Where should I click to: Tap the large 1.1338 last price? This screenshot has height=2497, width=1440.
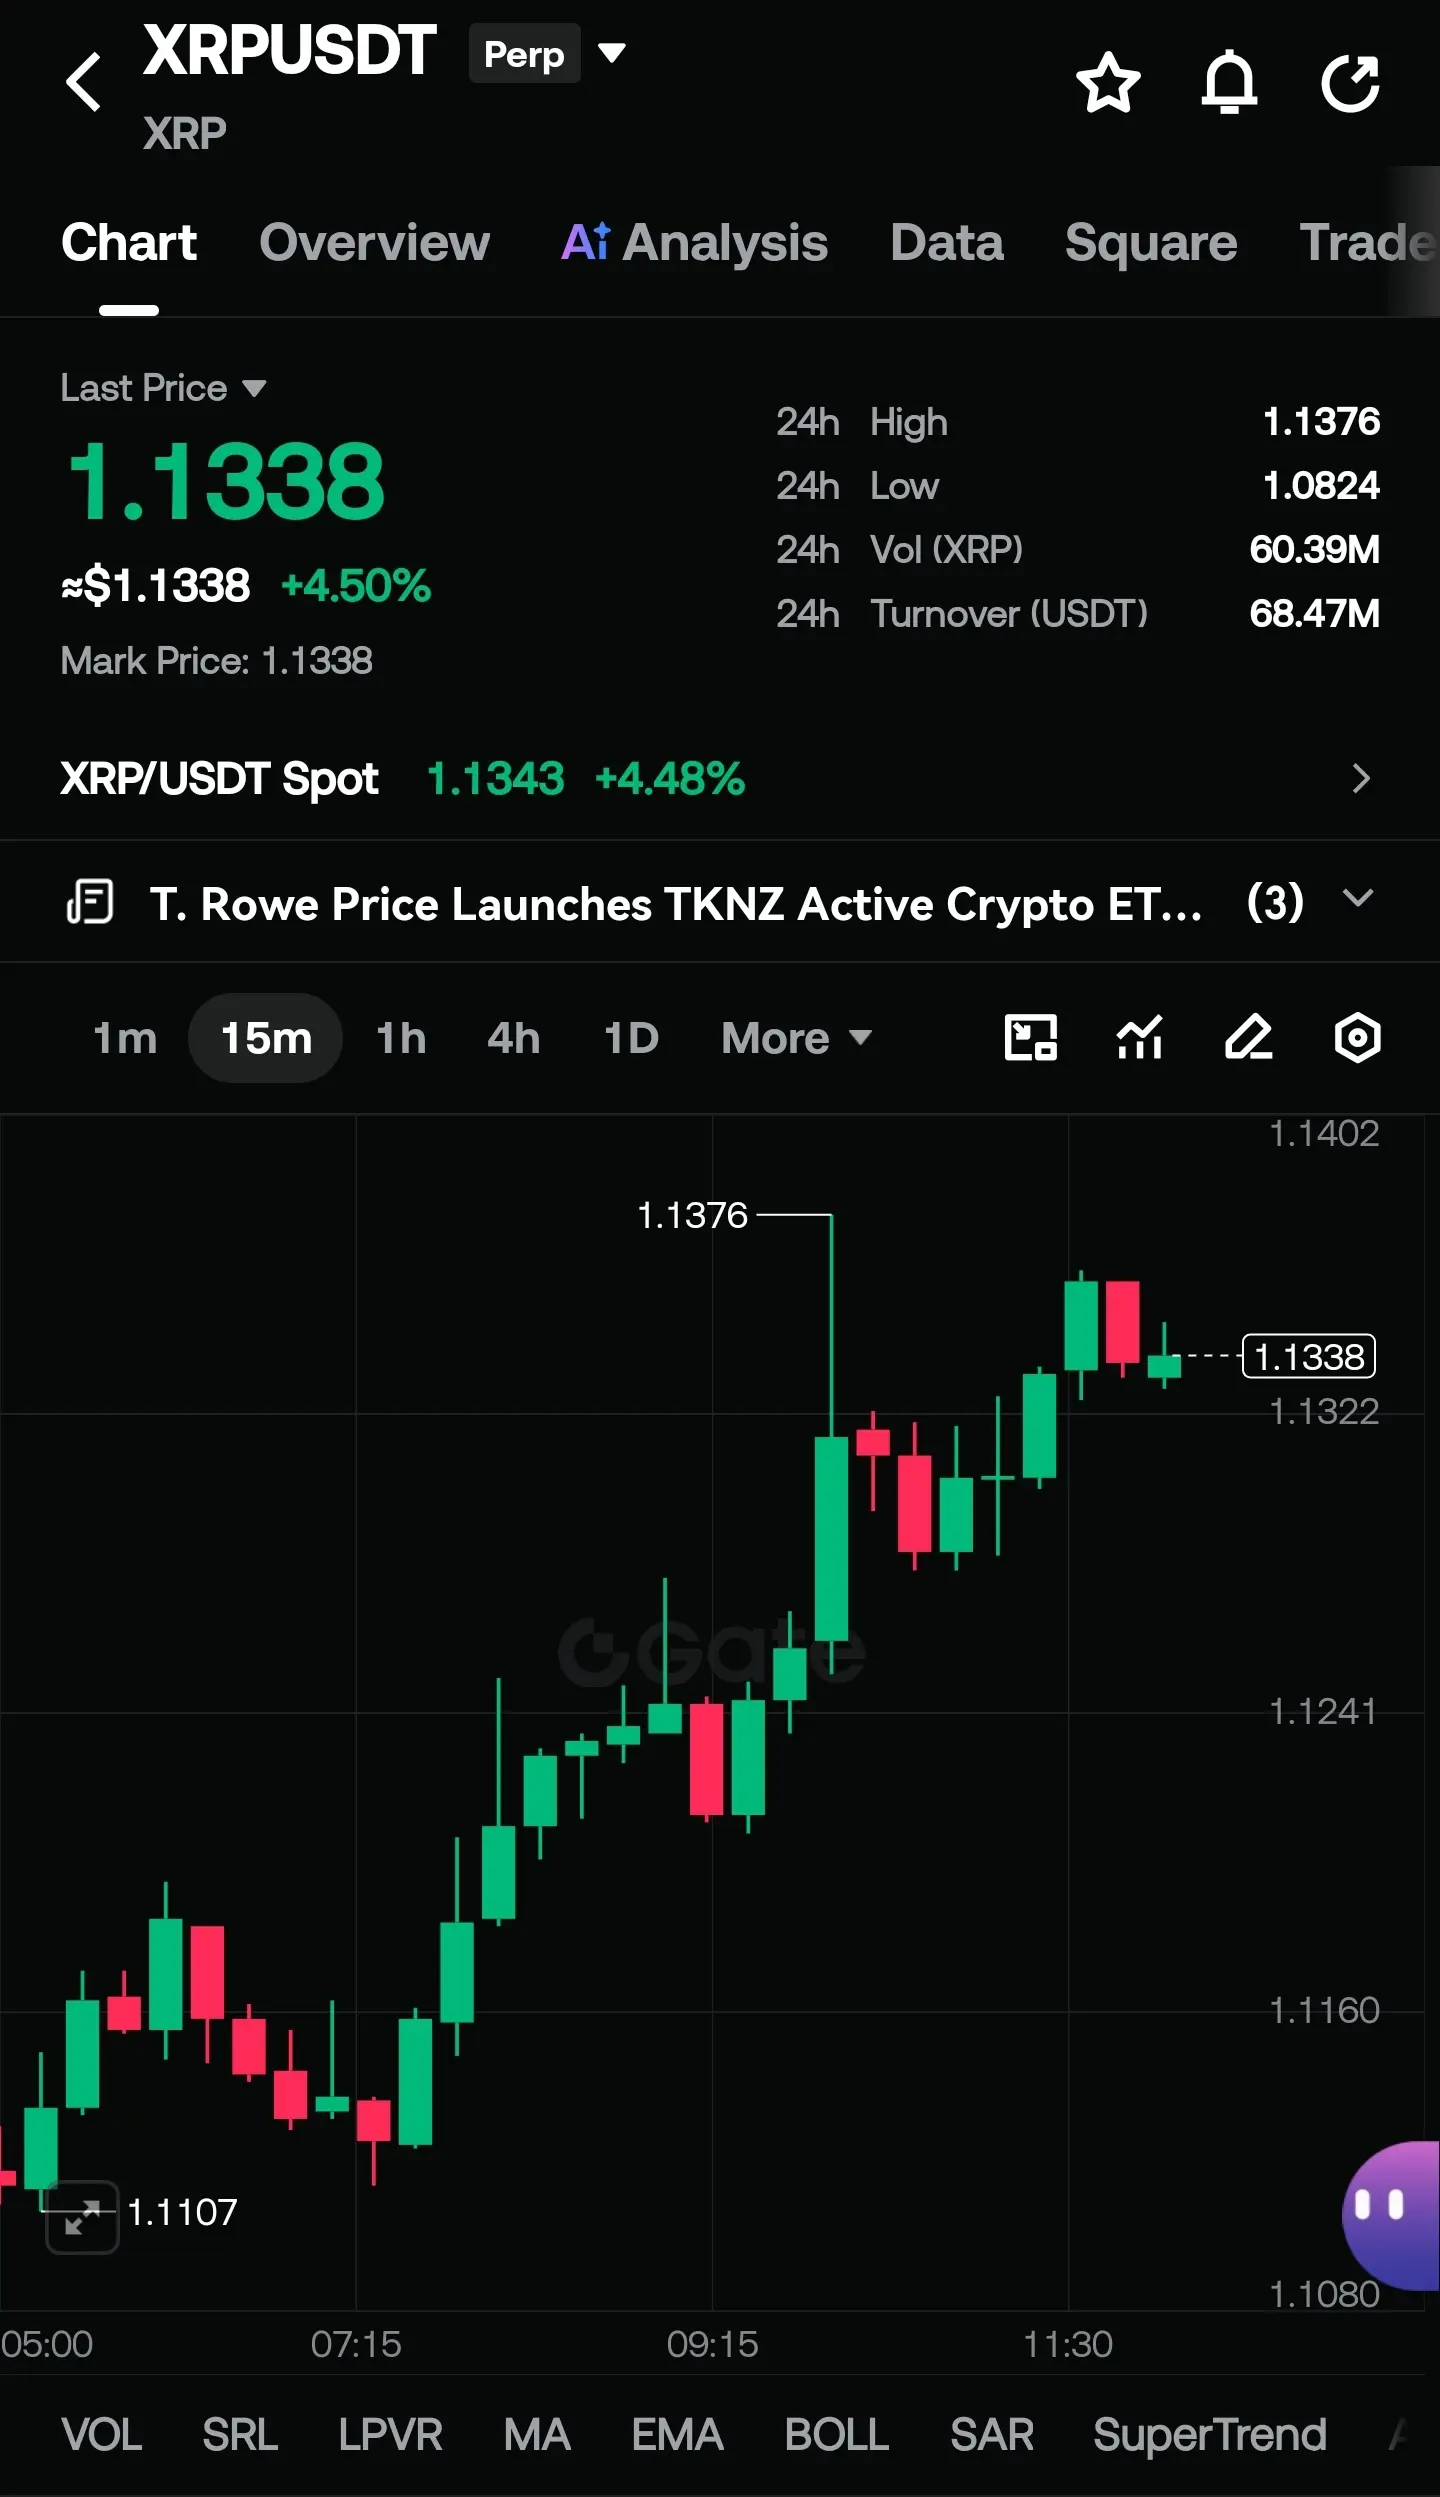pyautogui.click(x=226, y=483)
